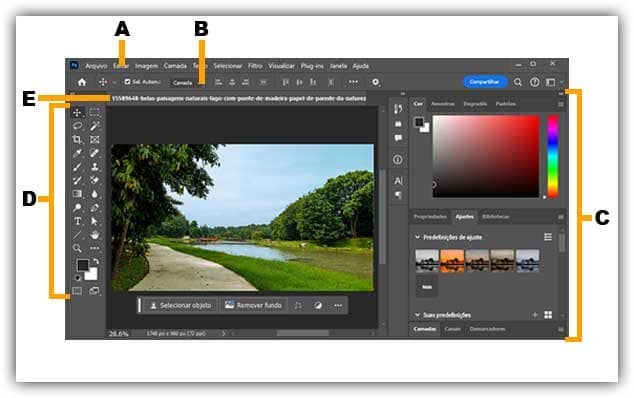
Task: Select the Path Selection arrow tool
Action: point(95,221)
